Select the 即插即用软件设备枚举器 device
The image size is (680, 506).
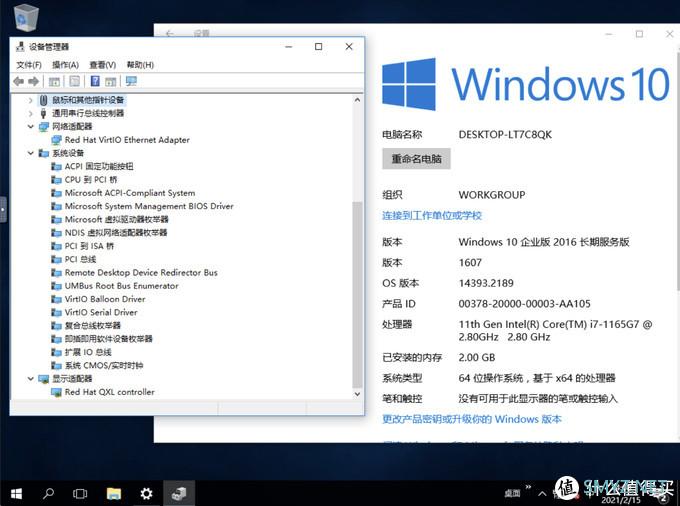pyautogui.click(x=108, y=339)
